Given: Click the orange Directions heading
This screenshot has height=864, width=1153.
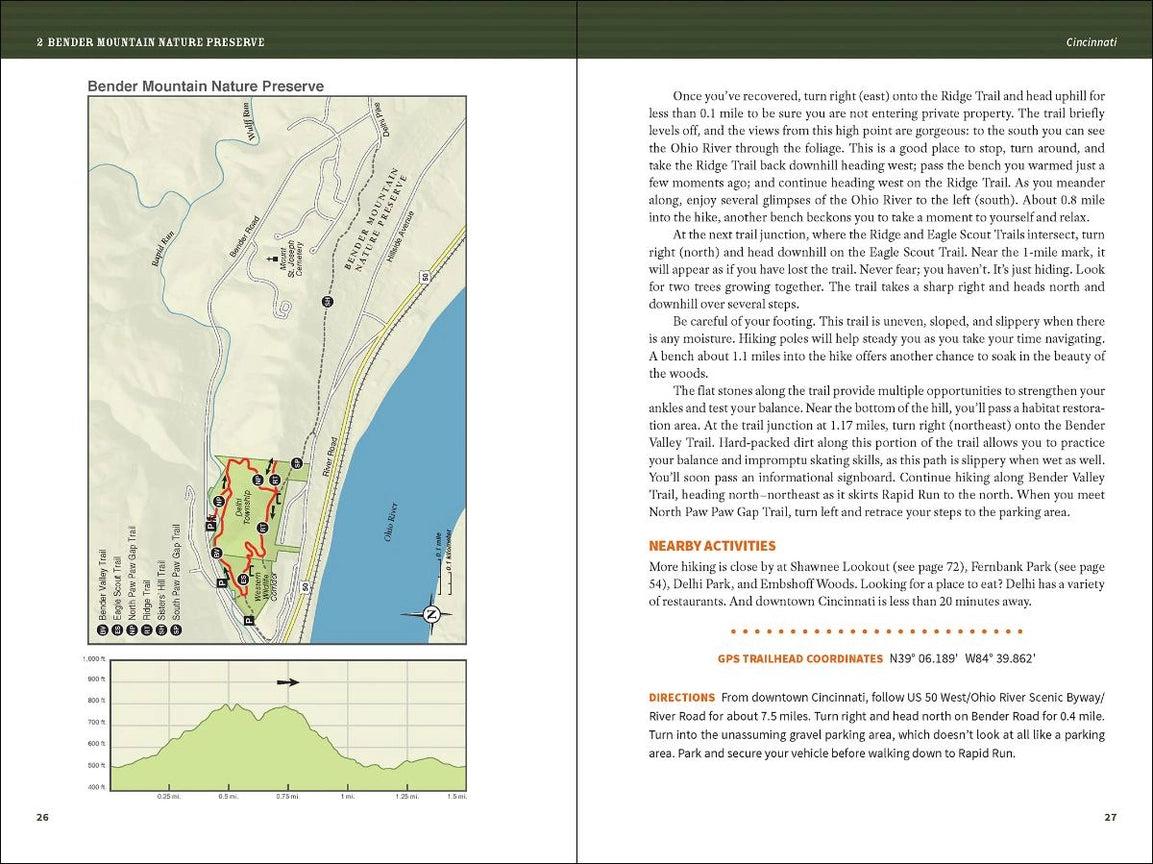Looking at the screenshot, I should [x=681, y=697].
